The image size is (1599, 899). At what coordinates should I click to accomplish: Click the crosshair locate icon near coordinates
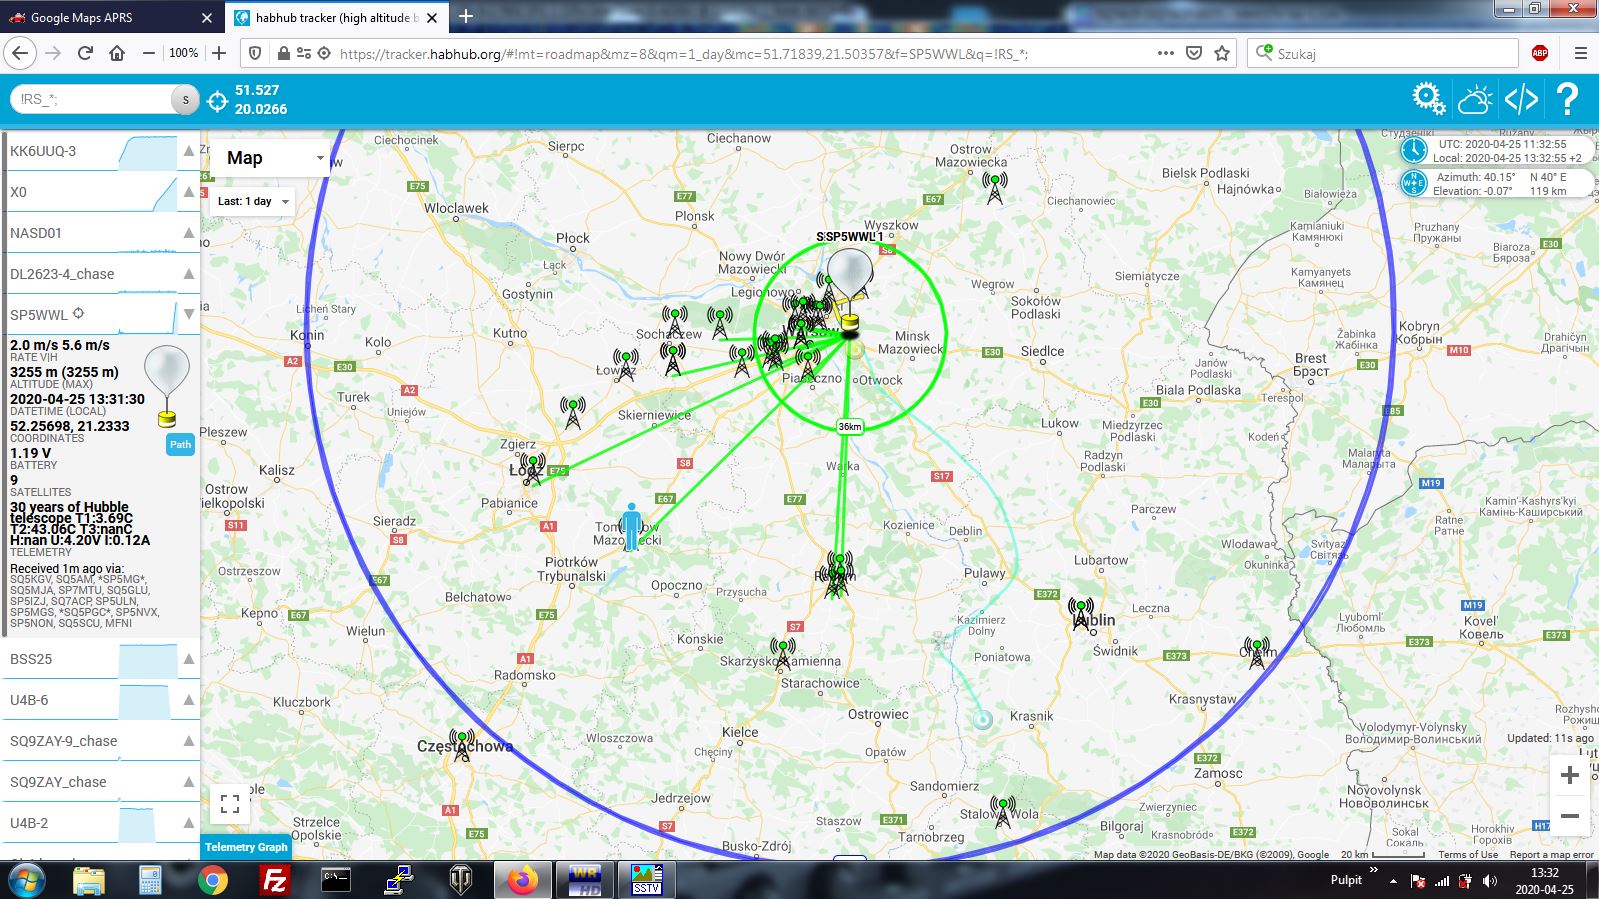pyautogui.click(x=217, y=100)
